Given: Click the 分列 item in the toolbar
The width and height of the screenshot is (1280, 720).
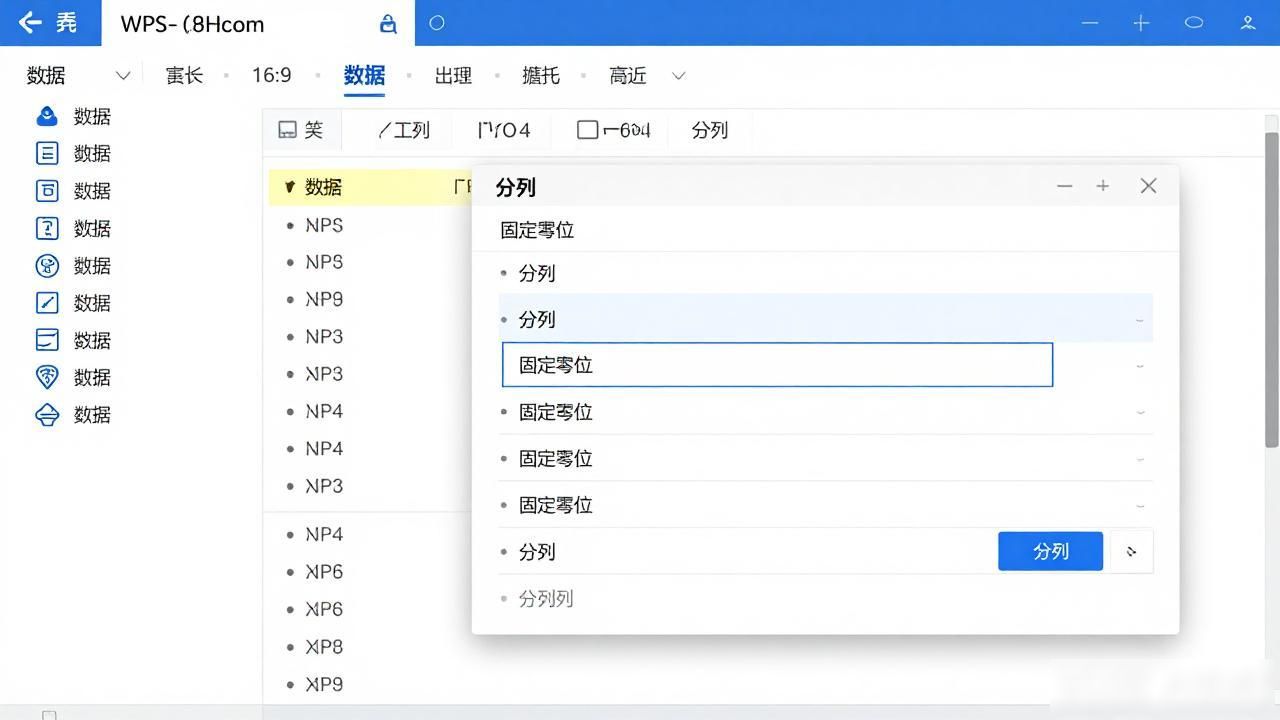Looking at the screenshot, I should [710, 130].
